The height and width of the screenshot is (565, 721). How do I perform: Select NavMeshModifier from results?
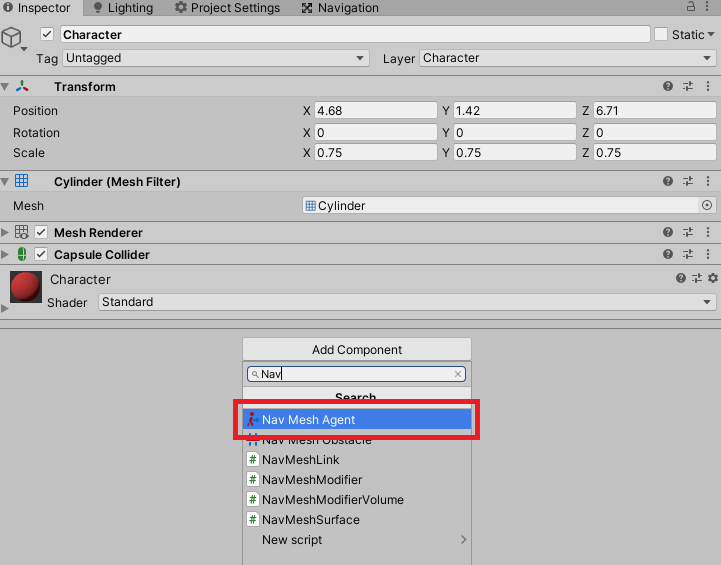coord(357,479)
